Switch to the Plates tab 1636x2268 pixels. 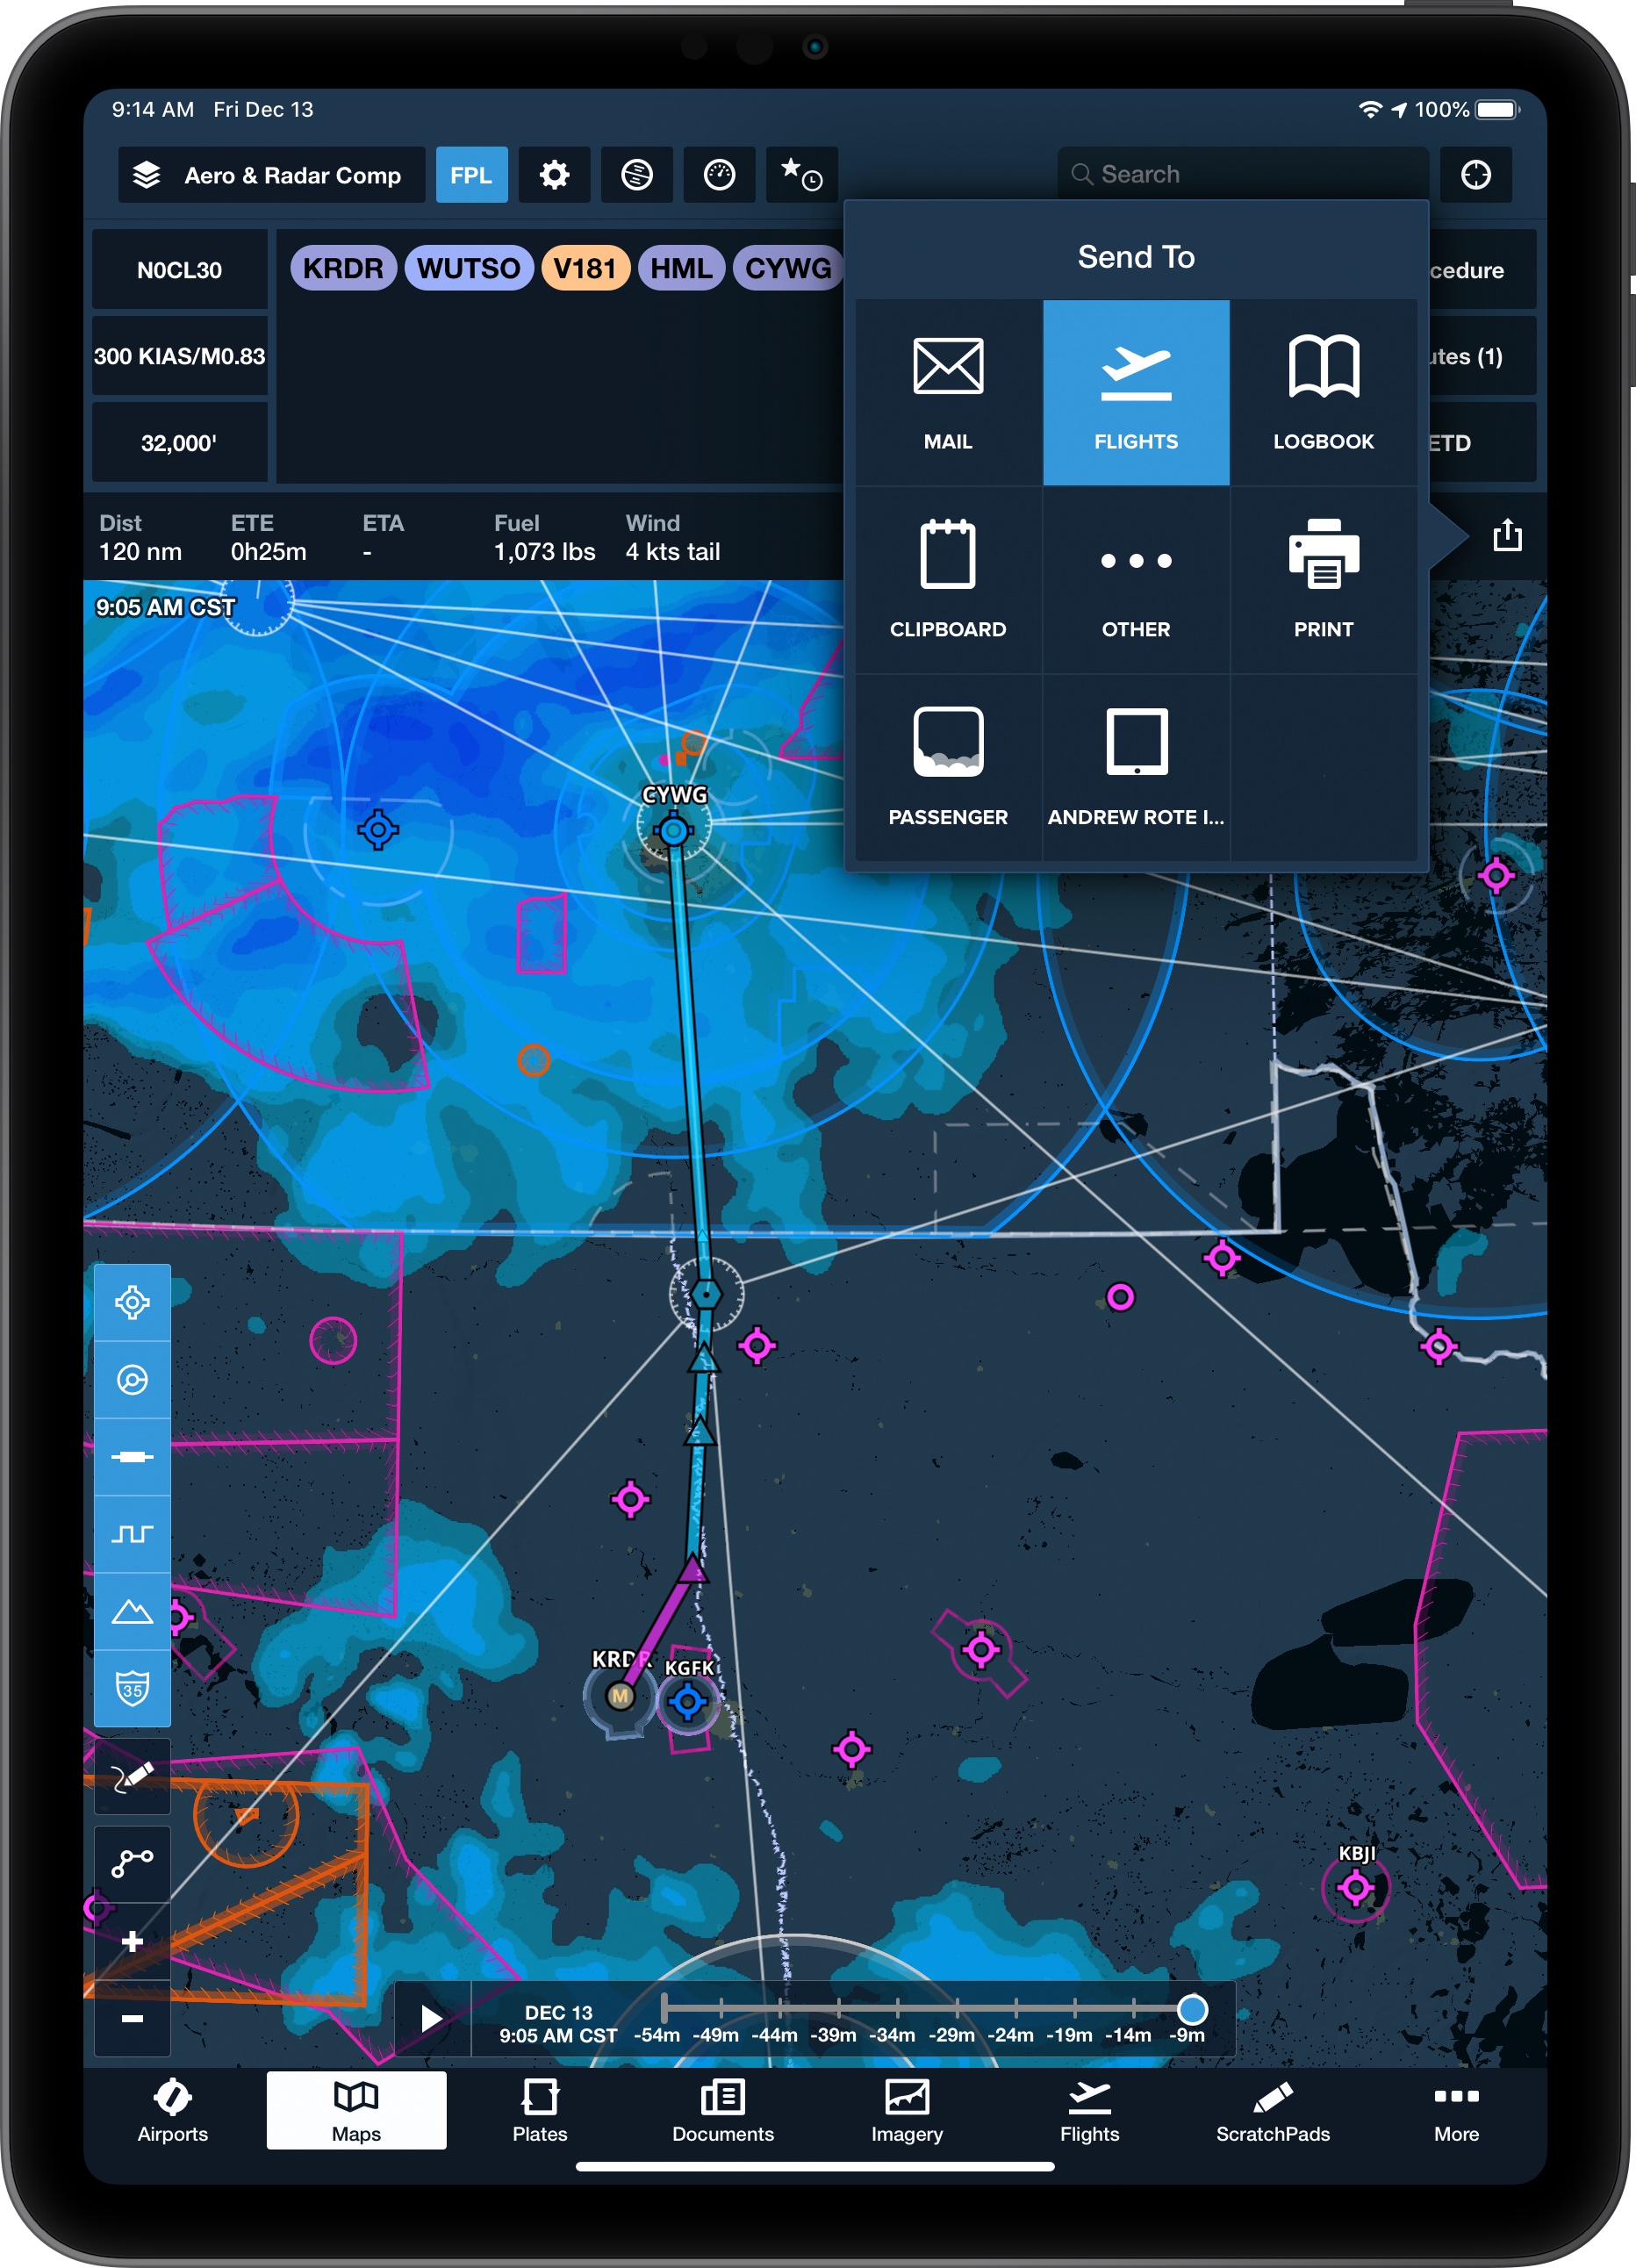[539, 2110]
